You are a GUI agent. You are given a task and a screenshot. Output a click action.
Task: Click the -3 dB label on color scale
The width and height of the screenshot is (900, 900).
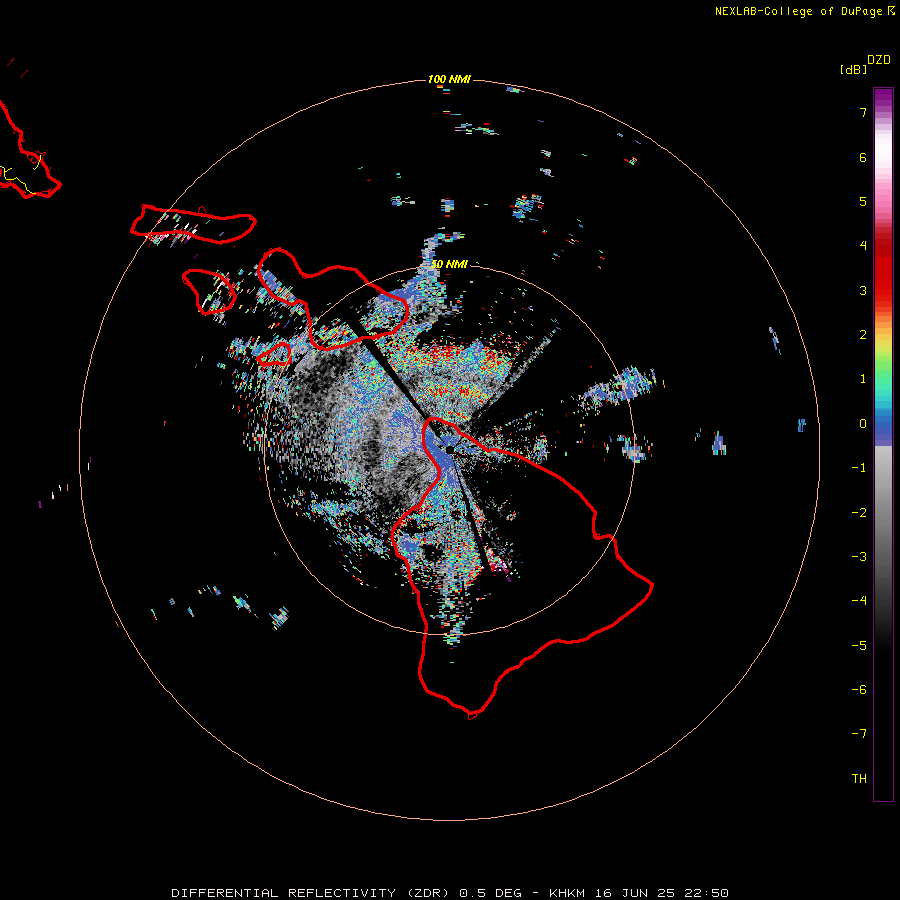859,557
